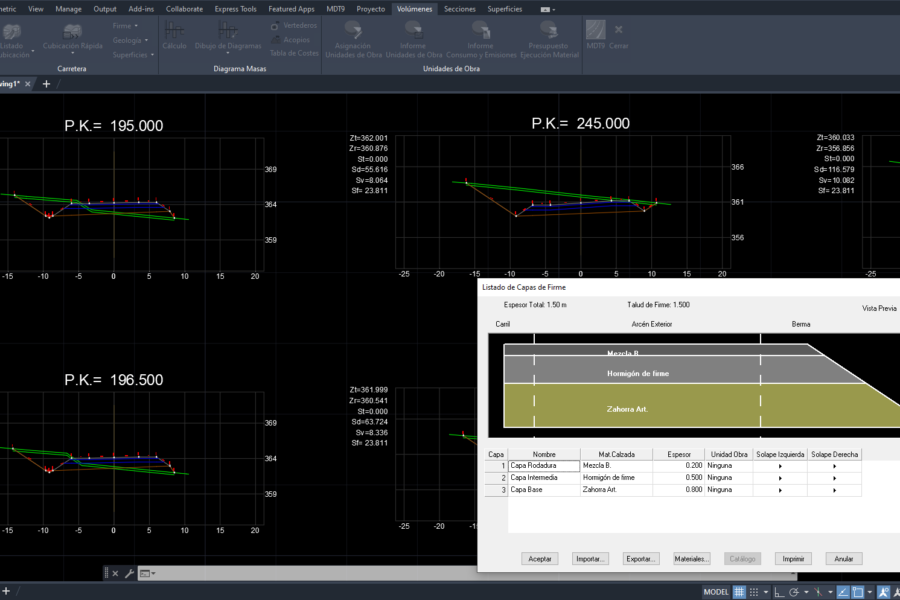
Task: Toggle grid display in status bar
Action: click(x=739, y=592)
